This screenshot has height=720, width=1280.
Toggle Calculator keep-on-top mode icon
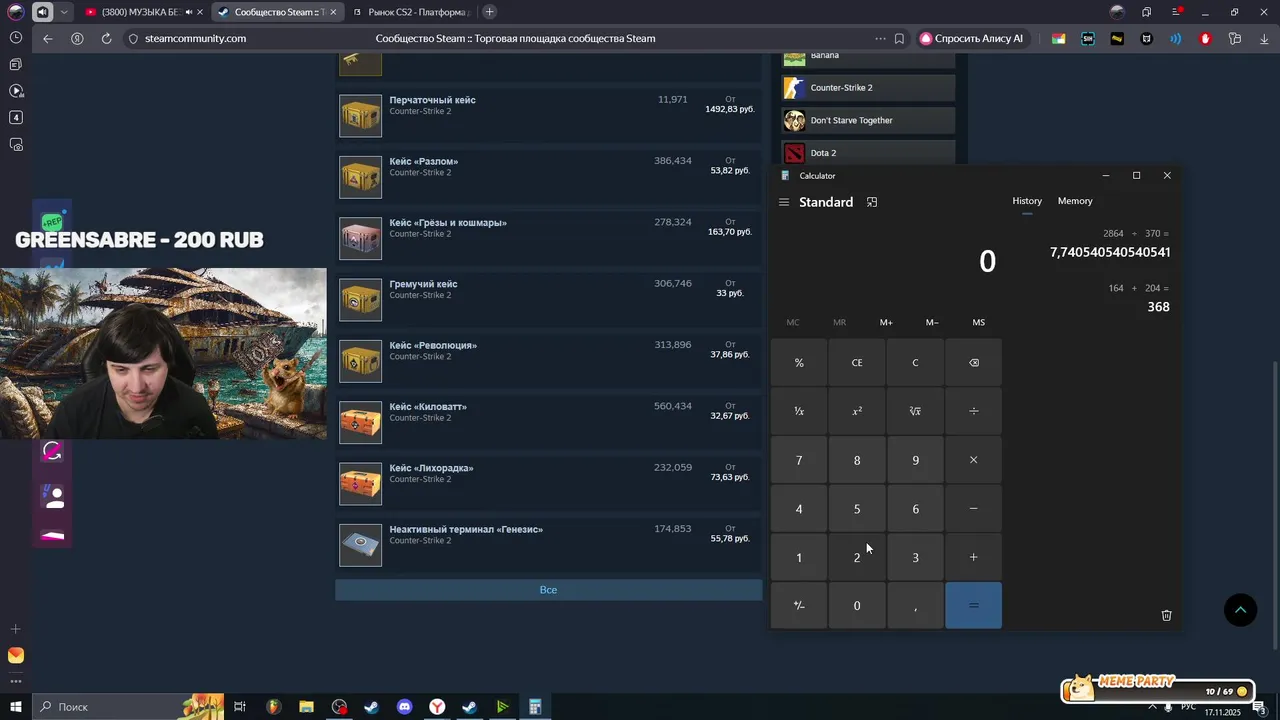tap(872, 202)
